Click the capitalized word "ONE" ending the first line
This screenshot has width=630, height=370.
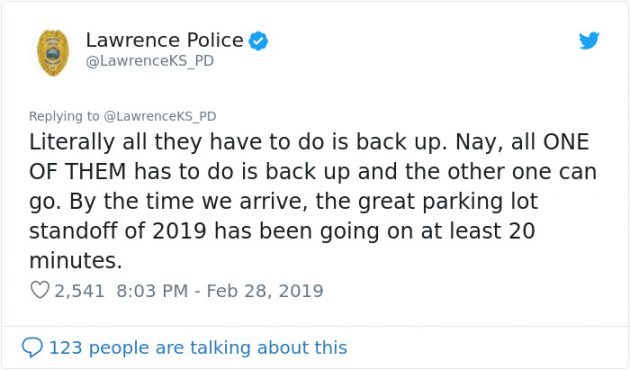566,142
